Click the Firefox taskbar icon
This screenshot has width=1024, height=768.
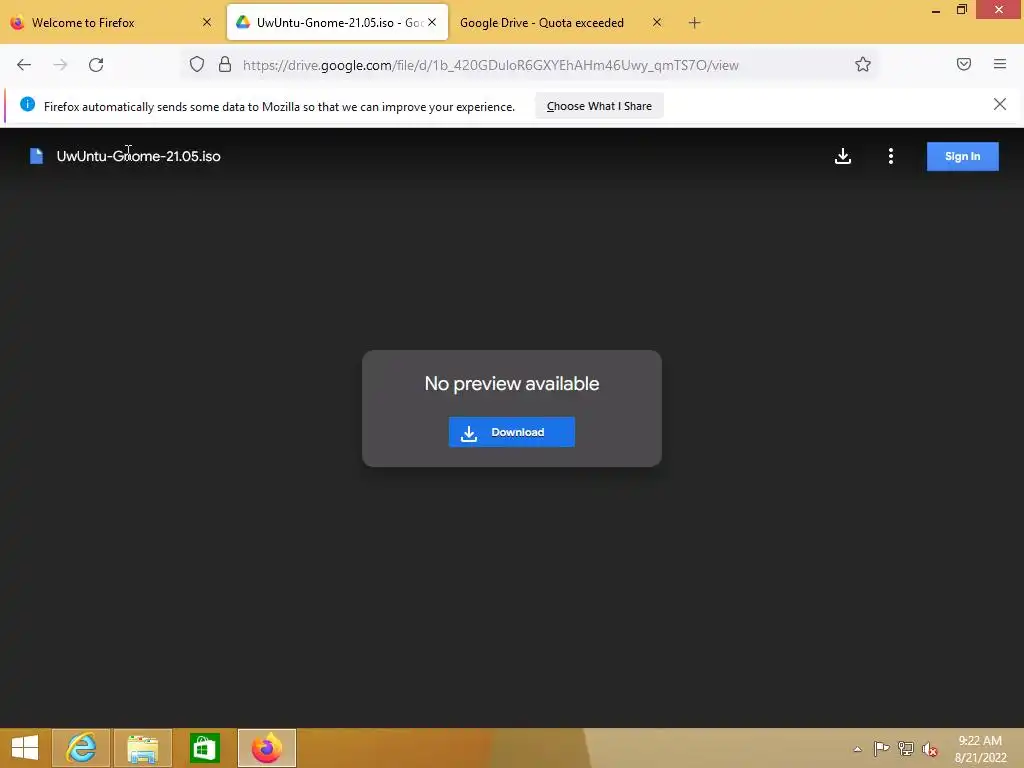(266, 748)
